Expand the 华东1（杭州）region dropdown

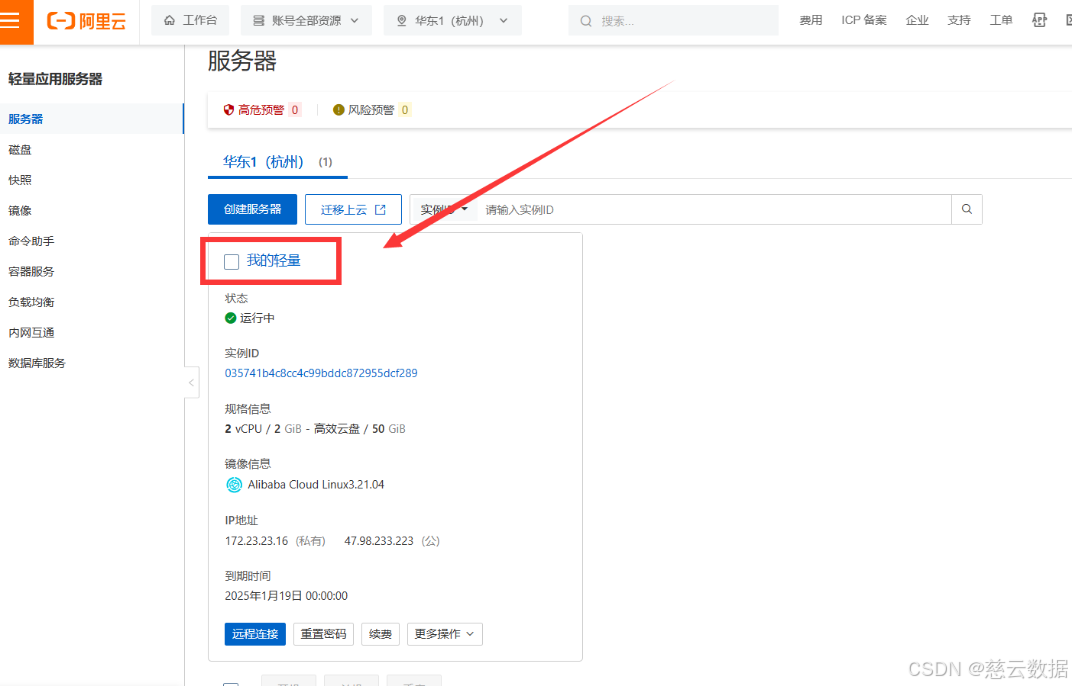coord(453,21)
